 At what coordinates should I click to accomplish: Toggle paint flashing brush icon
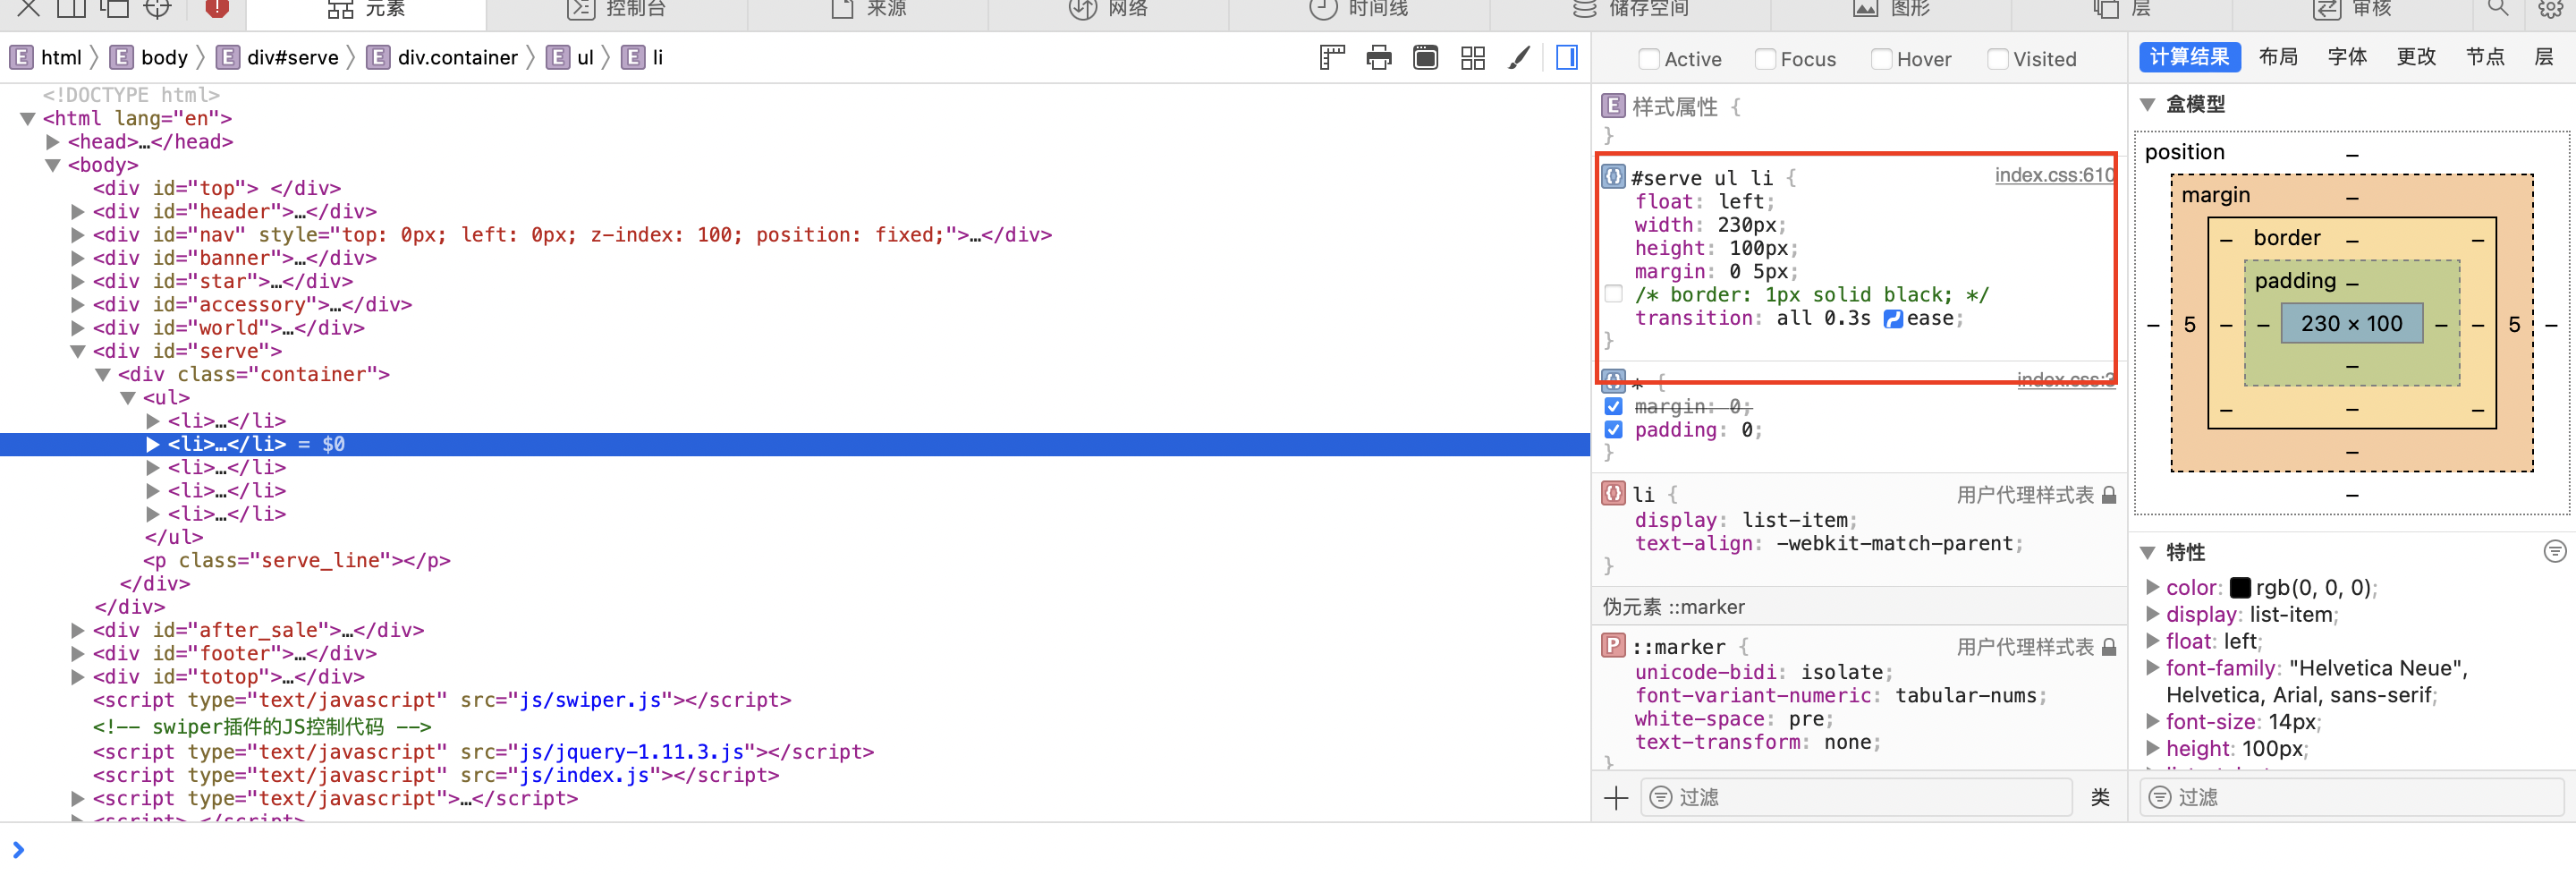pos(1519,58)
